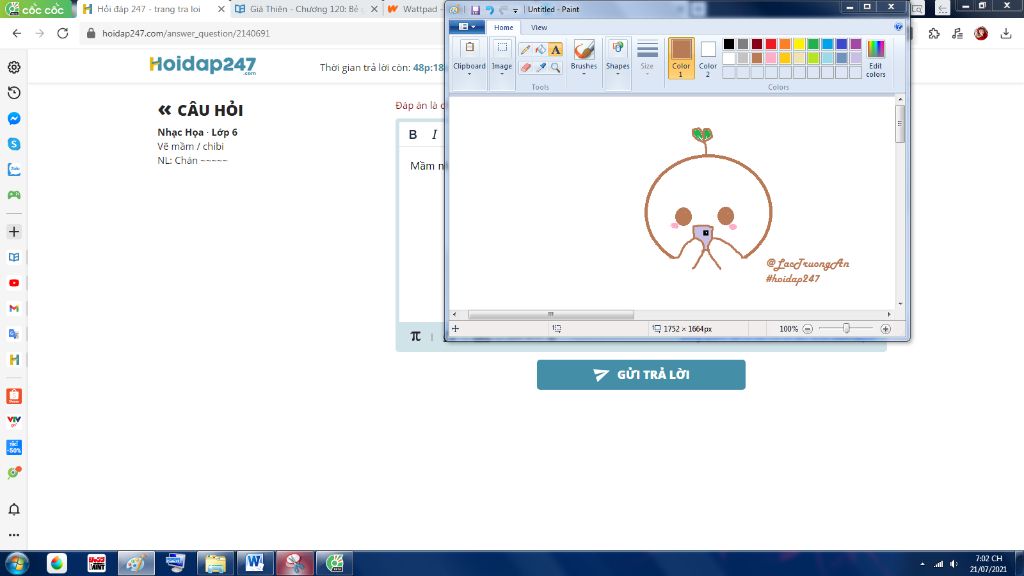Select the Pencil tool in Paint
Screen dimensions: 1024x576
[526, 50]
